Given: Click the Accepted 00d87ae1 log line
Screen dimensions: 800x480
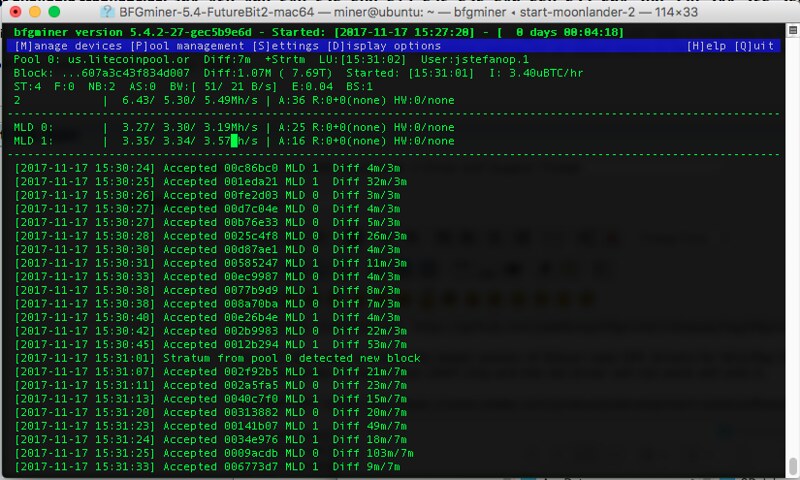Looking at the screenshot, I should tap(207, 249).
